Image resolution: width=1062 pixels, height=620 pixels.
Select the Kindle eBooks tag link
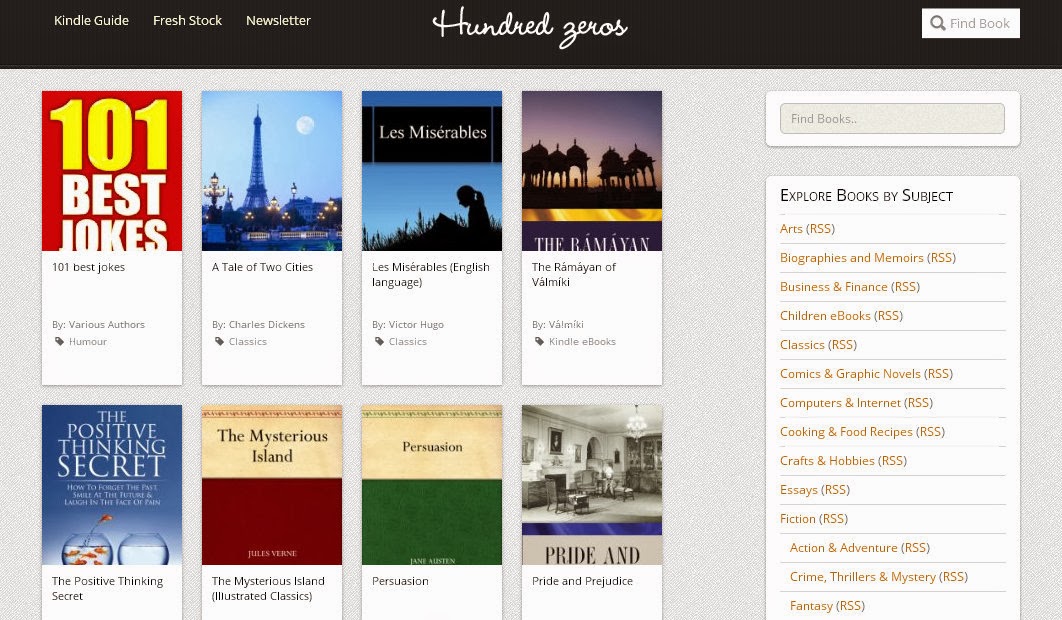coord(582,342)
